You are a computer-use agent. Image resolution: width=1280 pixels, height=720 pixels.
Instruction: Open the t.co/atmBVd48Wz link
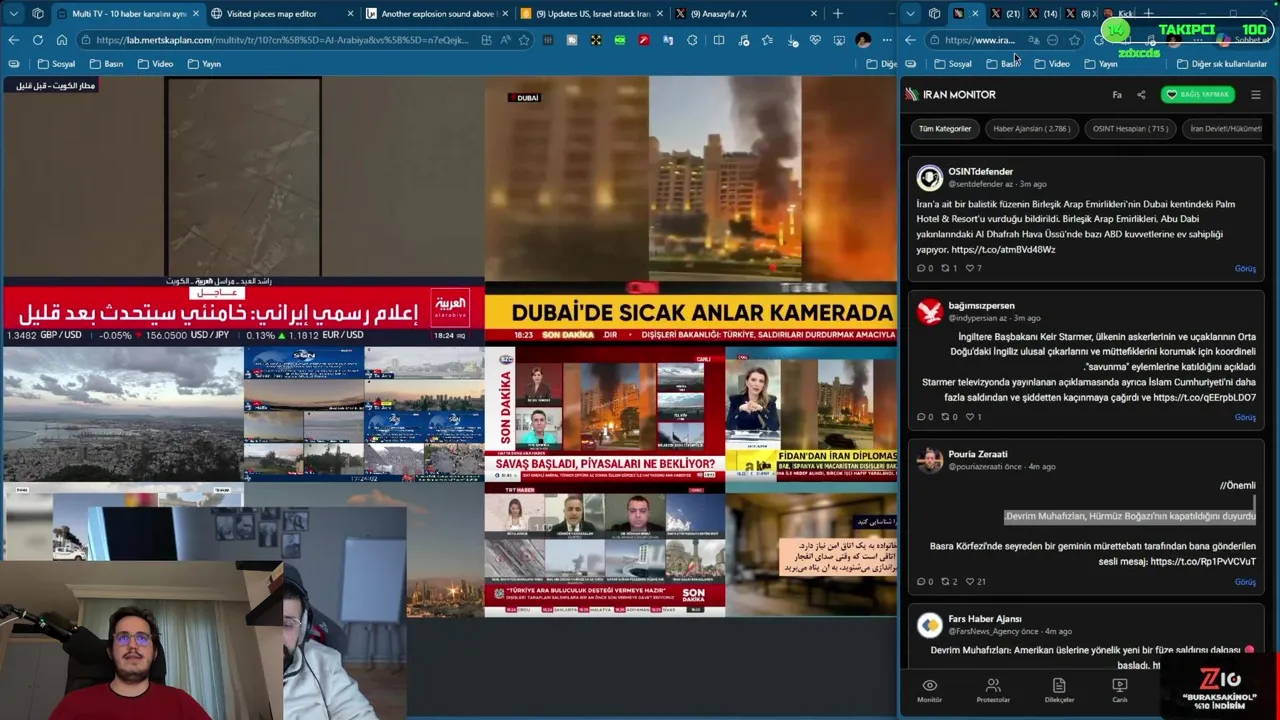coord(1003,250)
